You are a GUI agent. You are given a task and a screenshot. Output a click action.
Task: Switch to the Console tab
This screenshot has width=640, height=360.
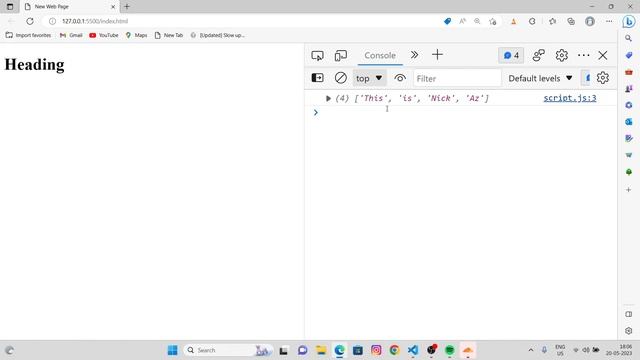(380, 56)
